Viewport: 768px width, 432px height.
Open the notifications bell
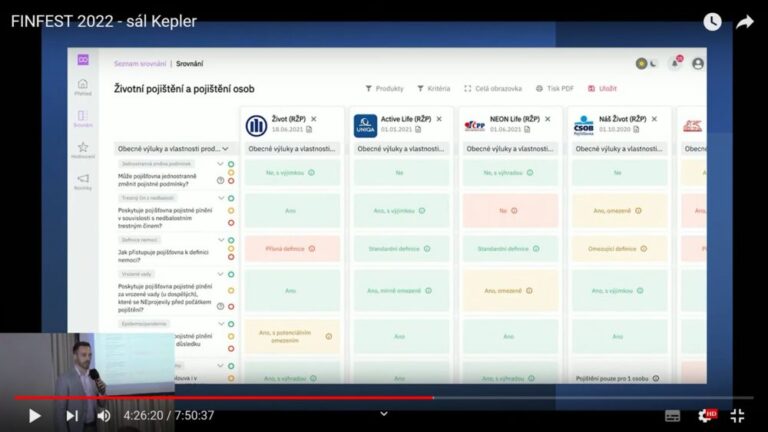coord(675,63)
